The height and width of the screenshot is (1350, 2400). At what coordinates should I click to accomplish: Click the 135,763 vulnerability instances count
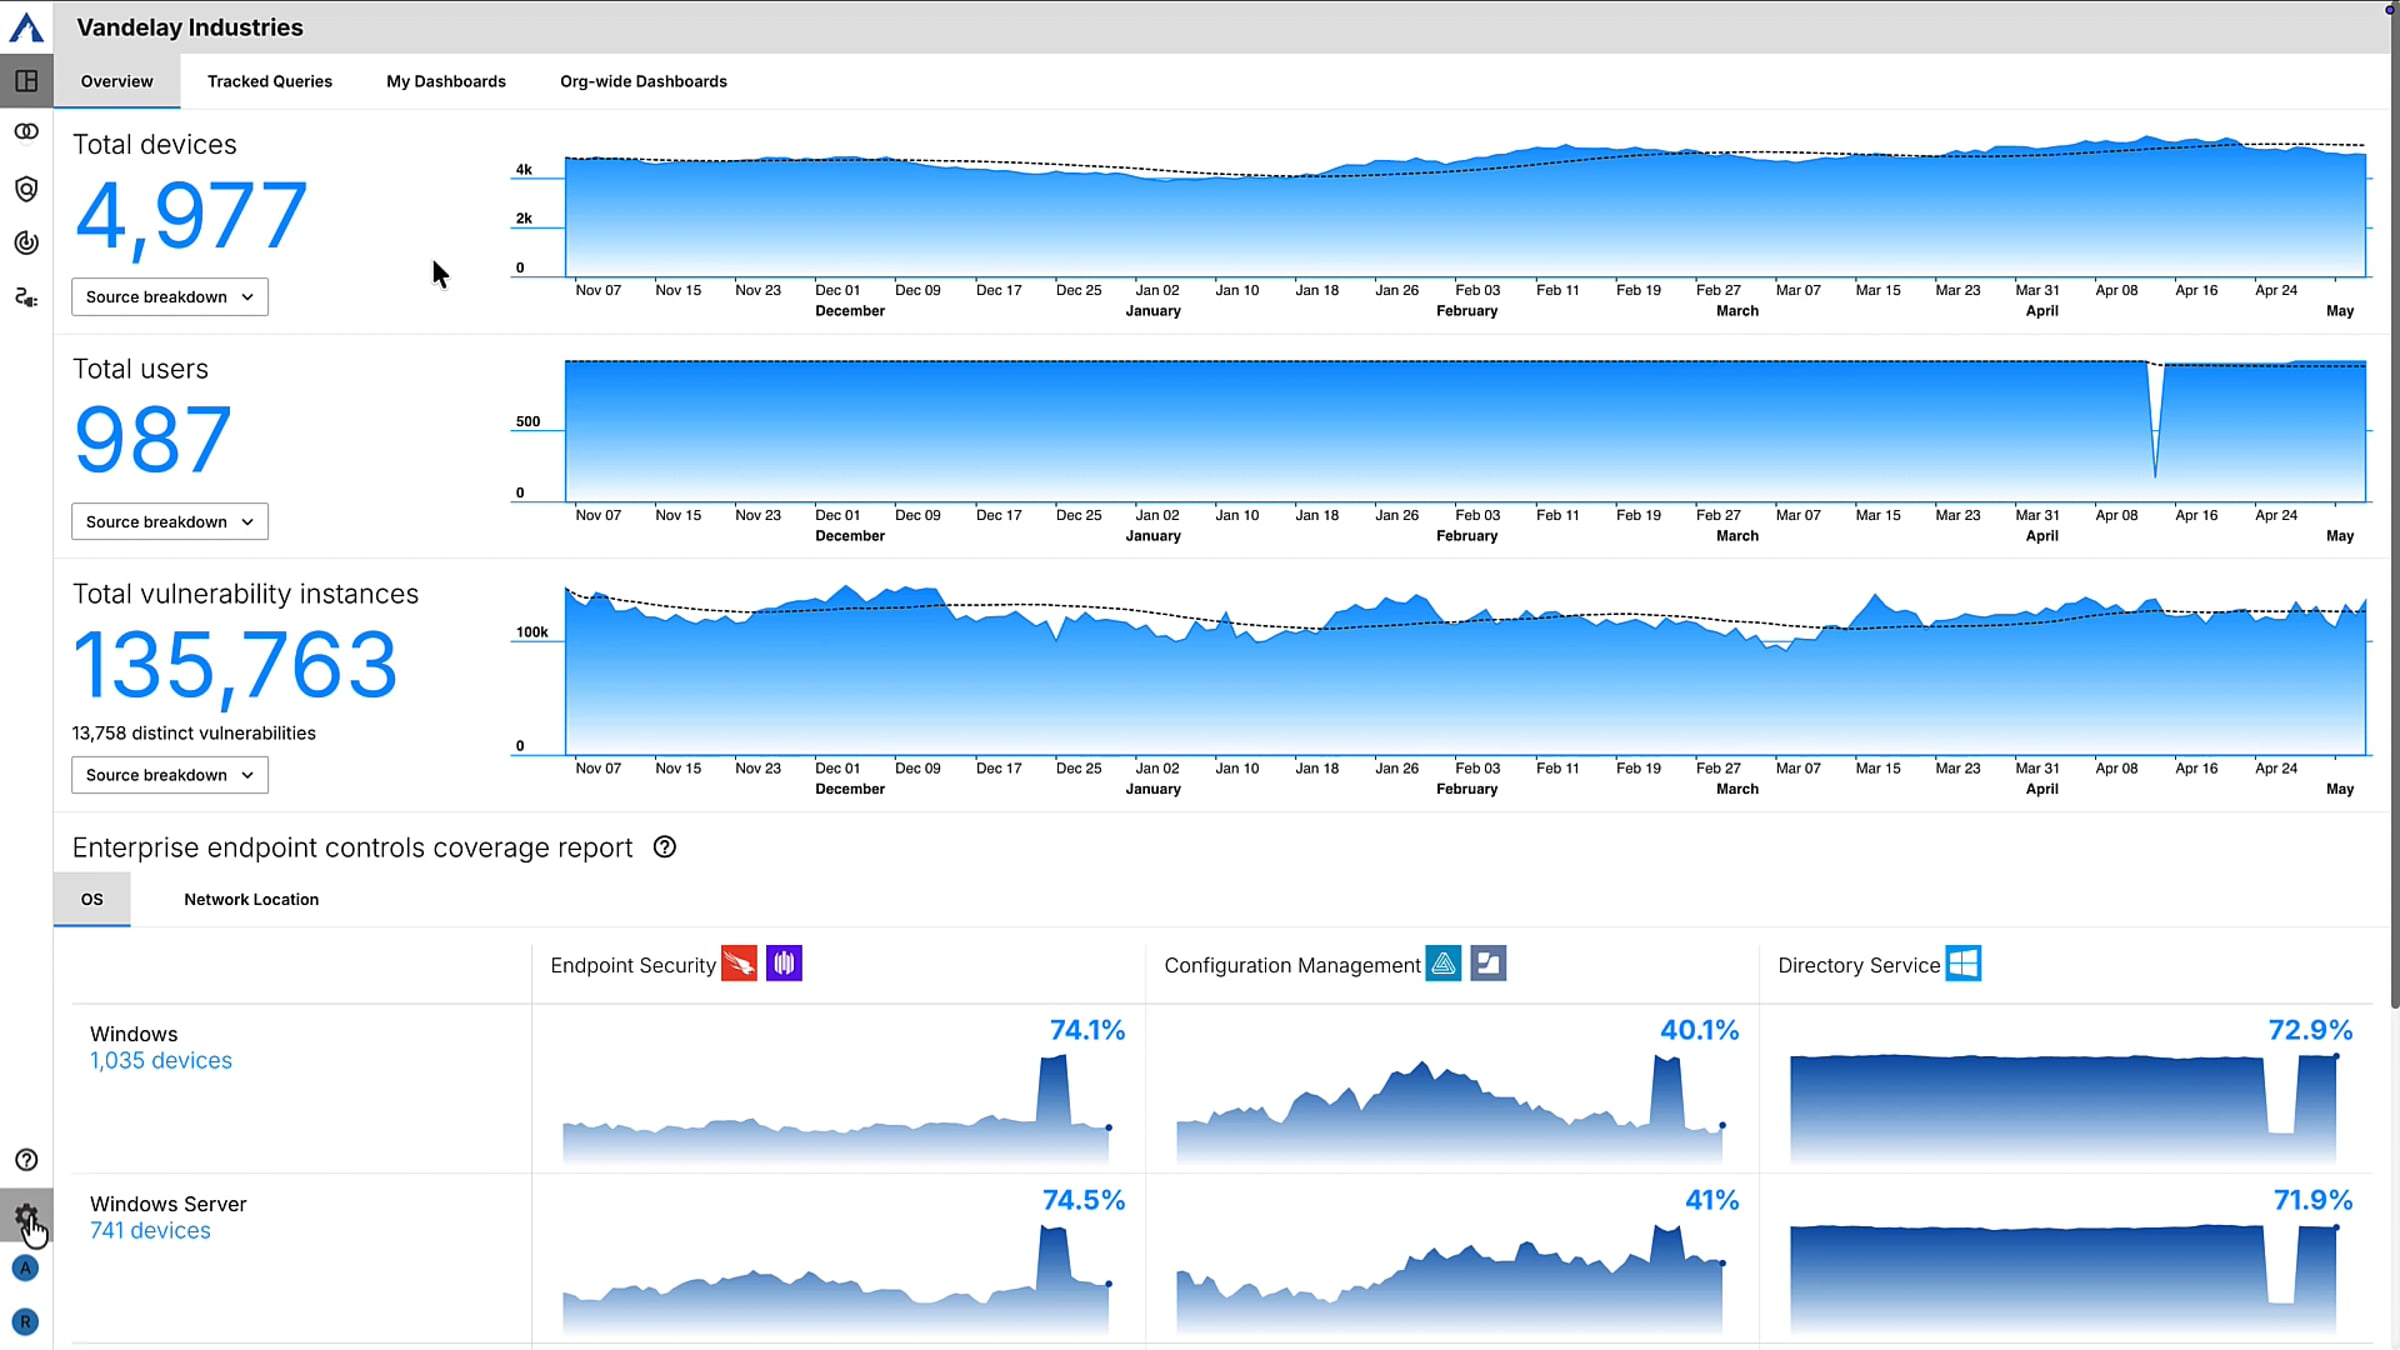tap(235, 666)
